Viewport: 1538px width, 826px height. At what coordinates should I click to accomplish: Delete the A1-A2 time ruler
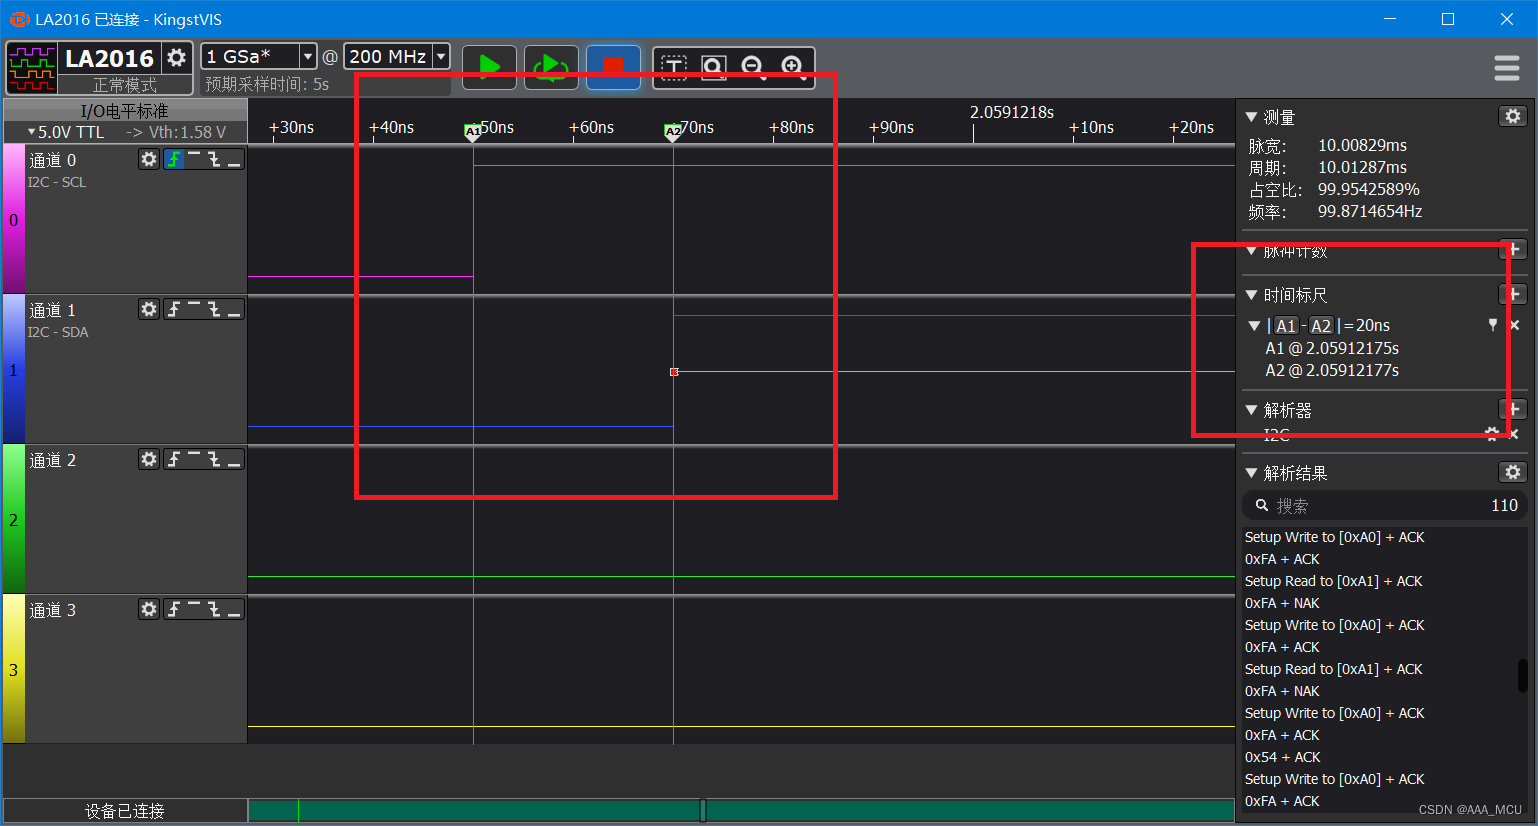point(1514,325)
